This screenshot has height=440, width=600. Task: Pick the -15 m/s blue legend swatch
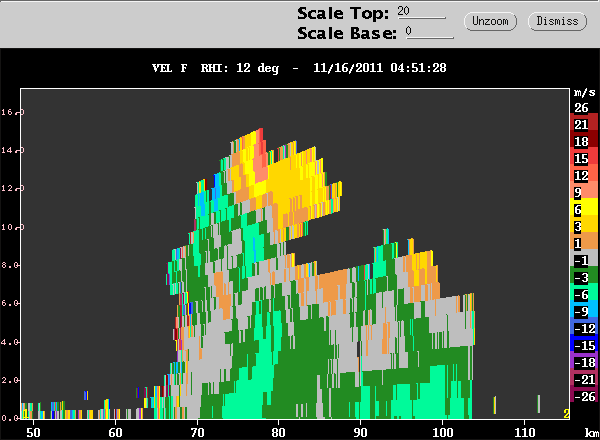(x=584, y=345)
